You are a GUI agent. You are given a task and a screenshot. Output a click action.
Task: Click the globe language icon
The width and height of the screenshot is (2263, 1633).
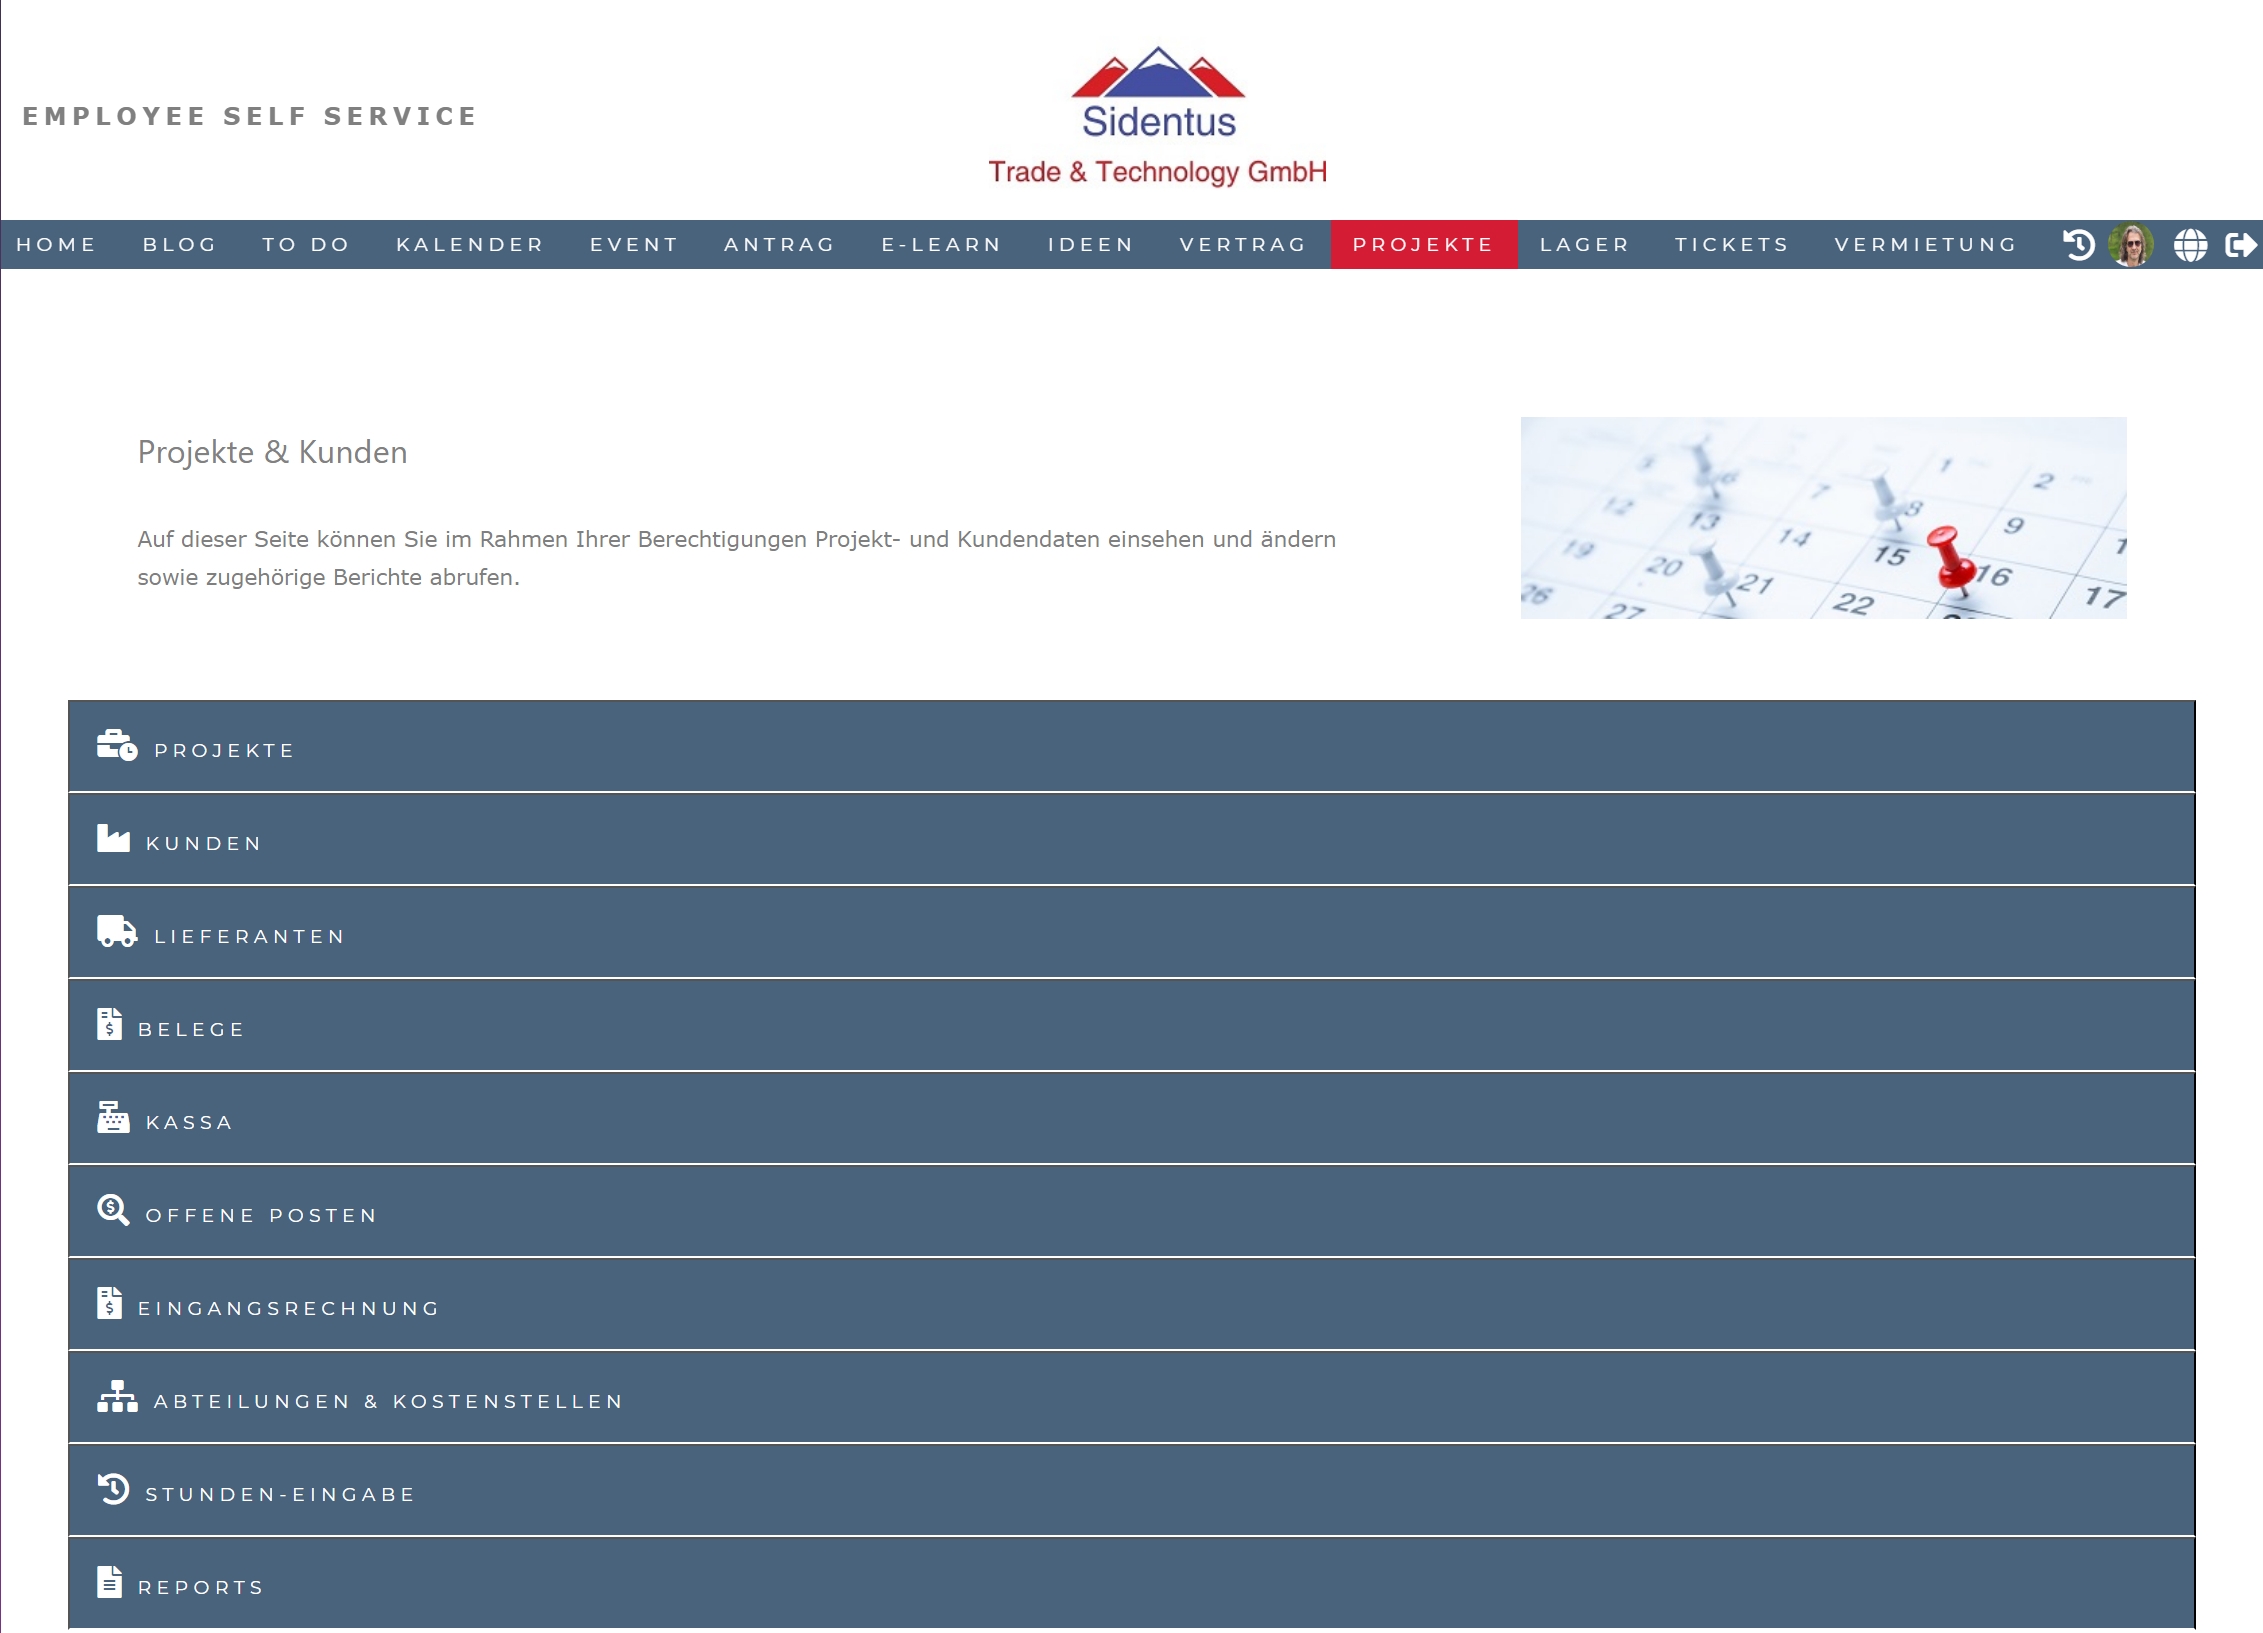click(2190, 245)
